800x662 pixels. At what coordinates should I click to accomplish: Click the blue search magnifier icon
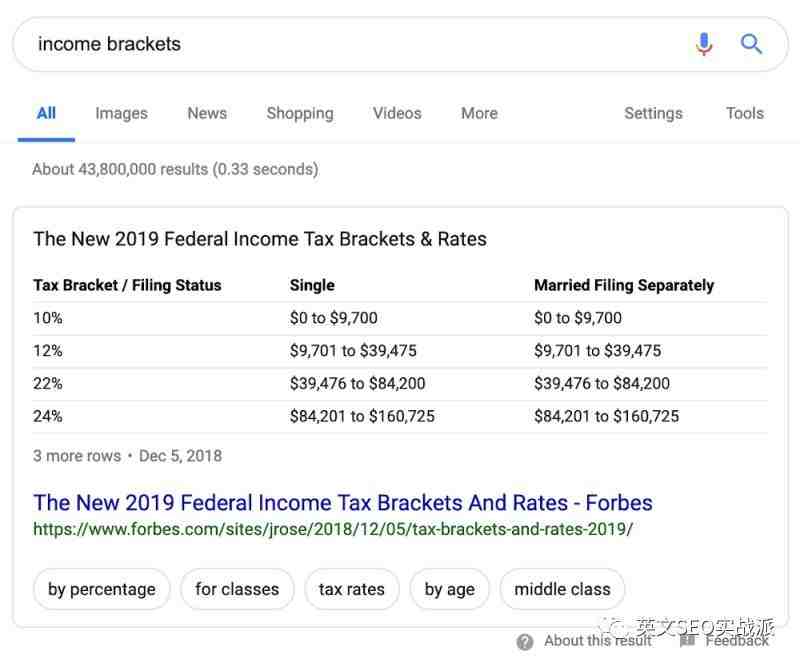[751, 44]
